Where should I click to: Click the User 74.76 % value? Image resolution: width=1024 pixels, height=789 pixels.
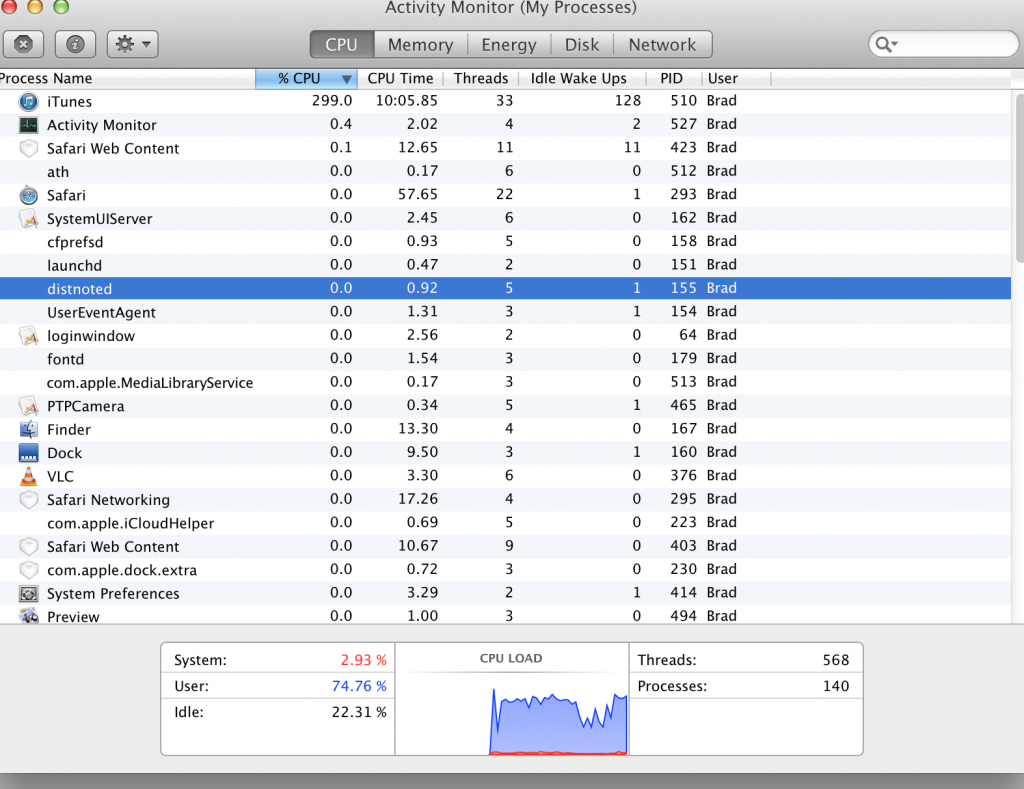359,686
